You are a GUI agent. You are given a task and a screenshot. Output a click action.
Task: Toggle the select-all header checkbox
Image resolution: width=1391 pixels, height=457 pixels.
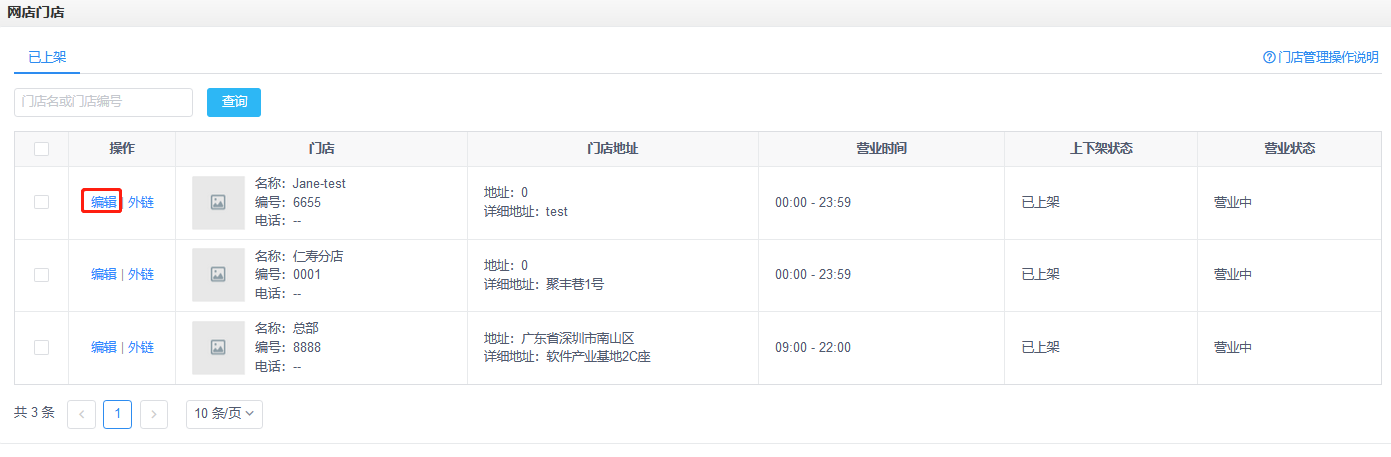coord(41,149)
